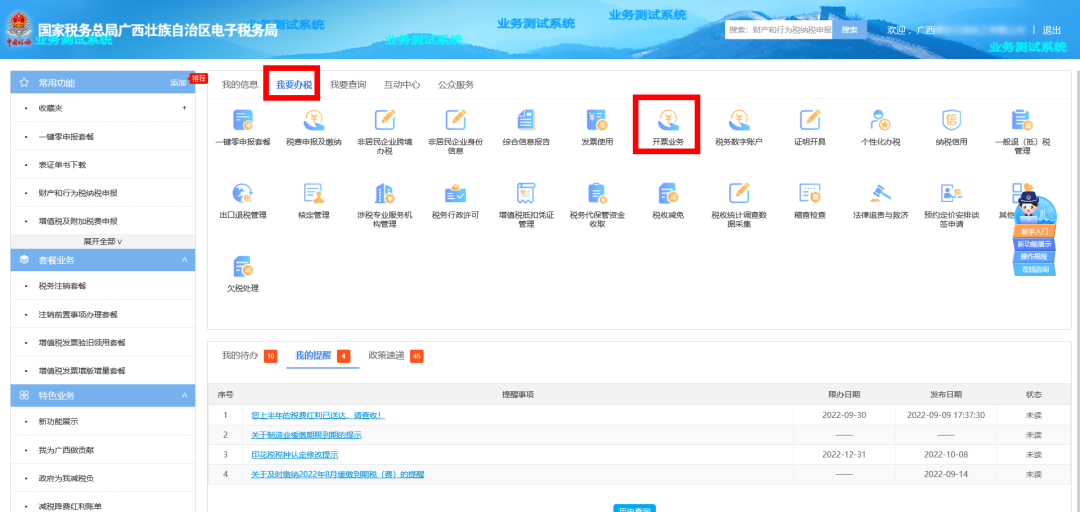Switch to 我要查询 tab

pos(348,85)
